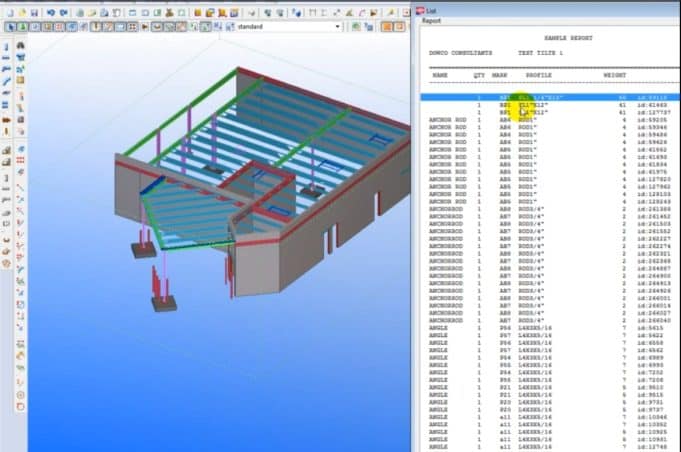Screen dimensions: 681x452
Task: Select the ANCHOR ROD row with id:59205
Action: pyautogui.click(x=550, y=120)
